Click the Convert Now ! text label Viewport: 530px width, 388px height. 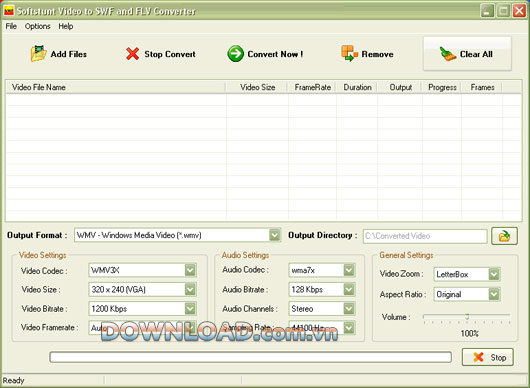coord(275,54)
